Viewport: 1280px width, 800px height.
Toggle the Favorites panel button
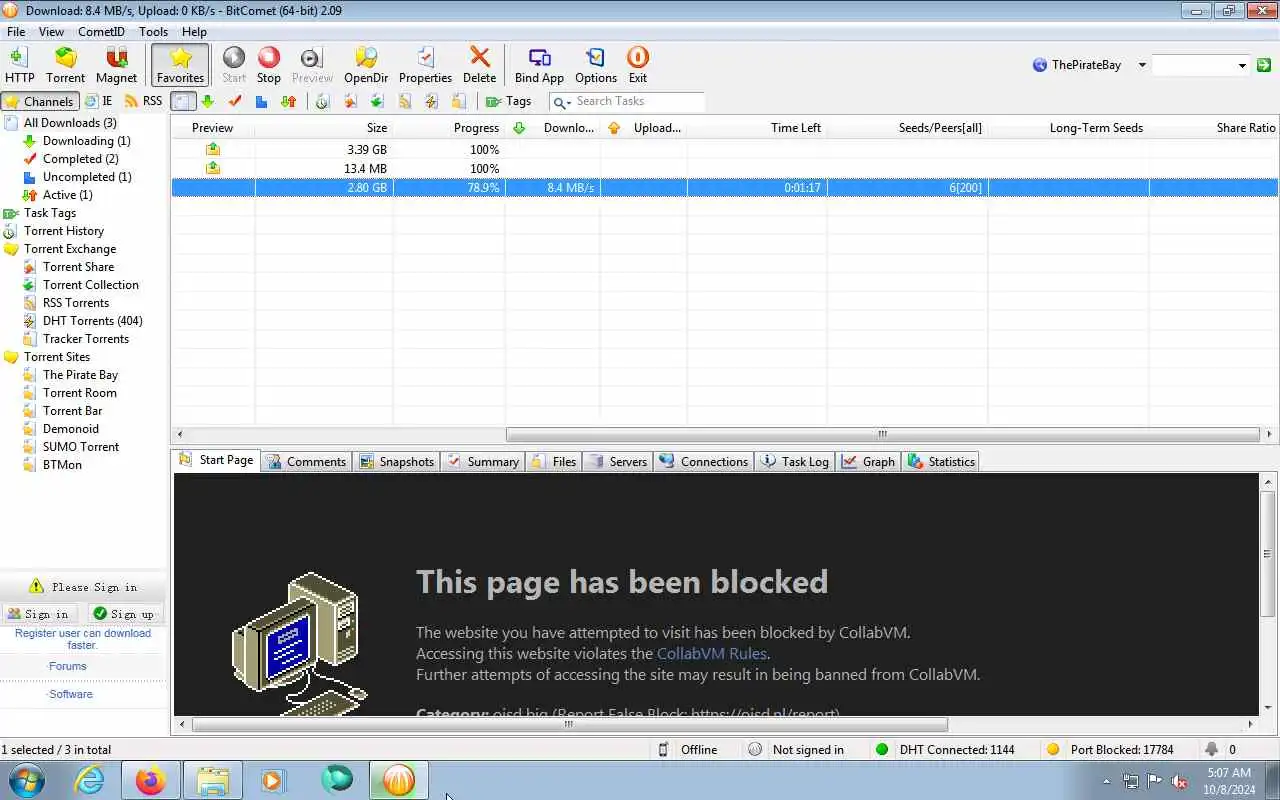point(180,65)
